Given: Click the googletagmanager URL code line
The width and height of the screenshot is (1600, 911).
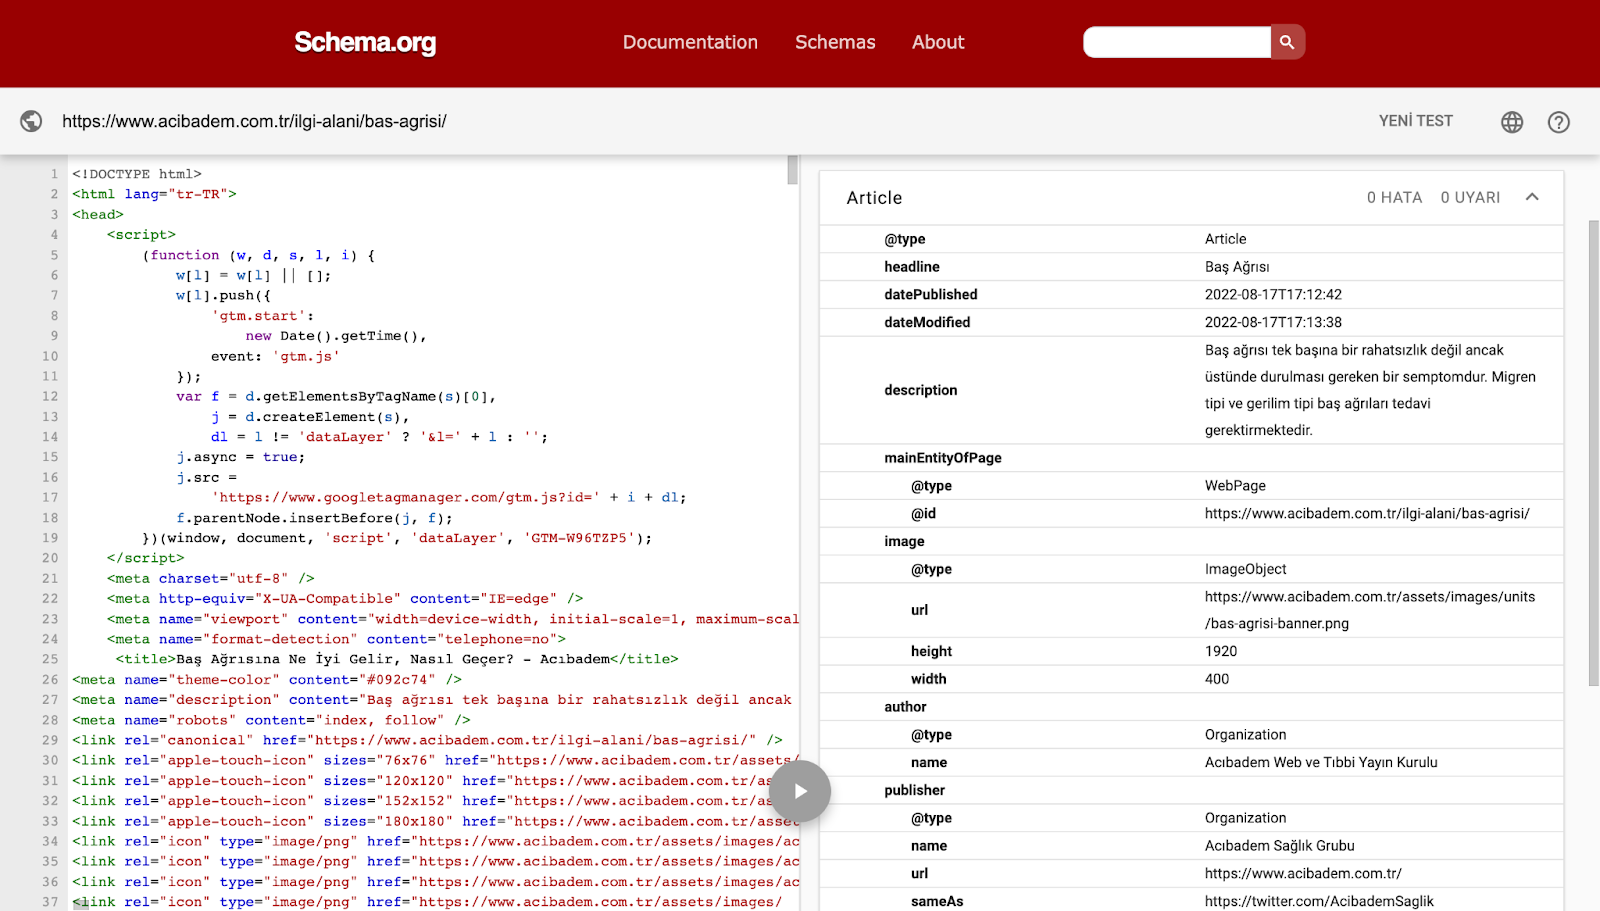Looking at the screenshot, I should 448,497.
